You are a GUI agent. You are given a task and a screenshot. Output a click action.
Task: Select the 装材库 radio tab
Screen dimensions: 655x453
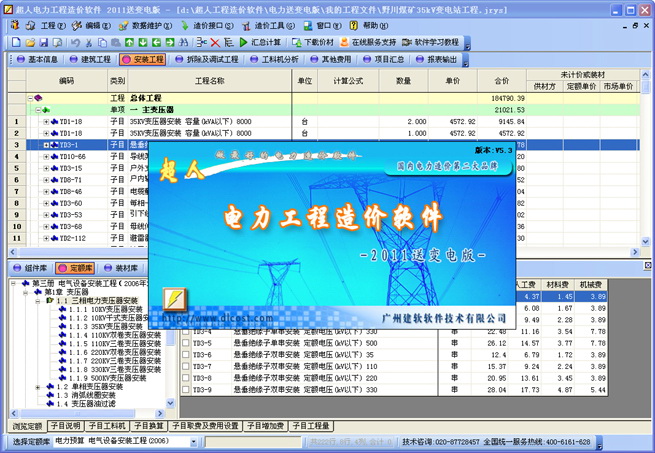121,268
